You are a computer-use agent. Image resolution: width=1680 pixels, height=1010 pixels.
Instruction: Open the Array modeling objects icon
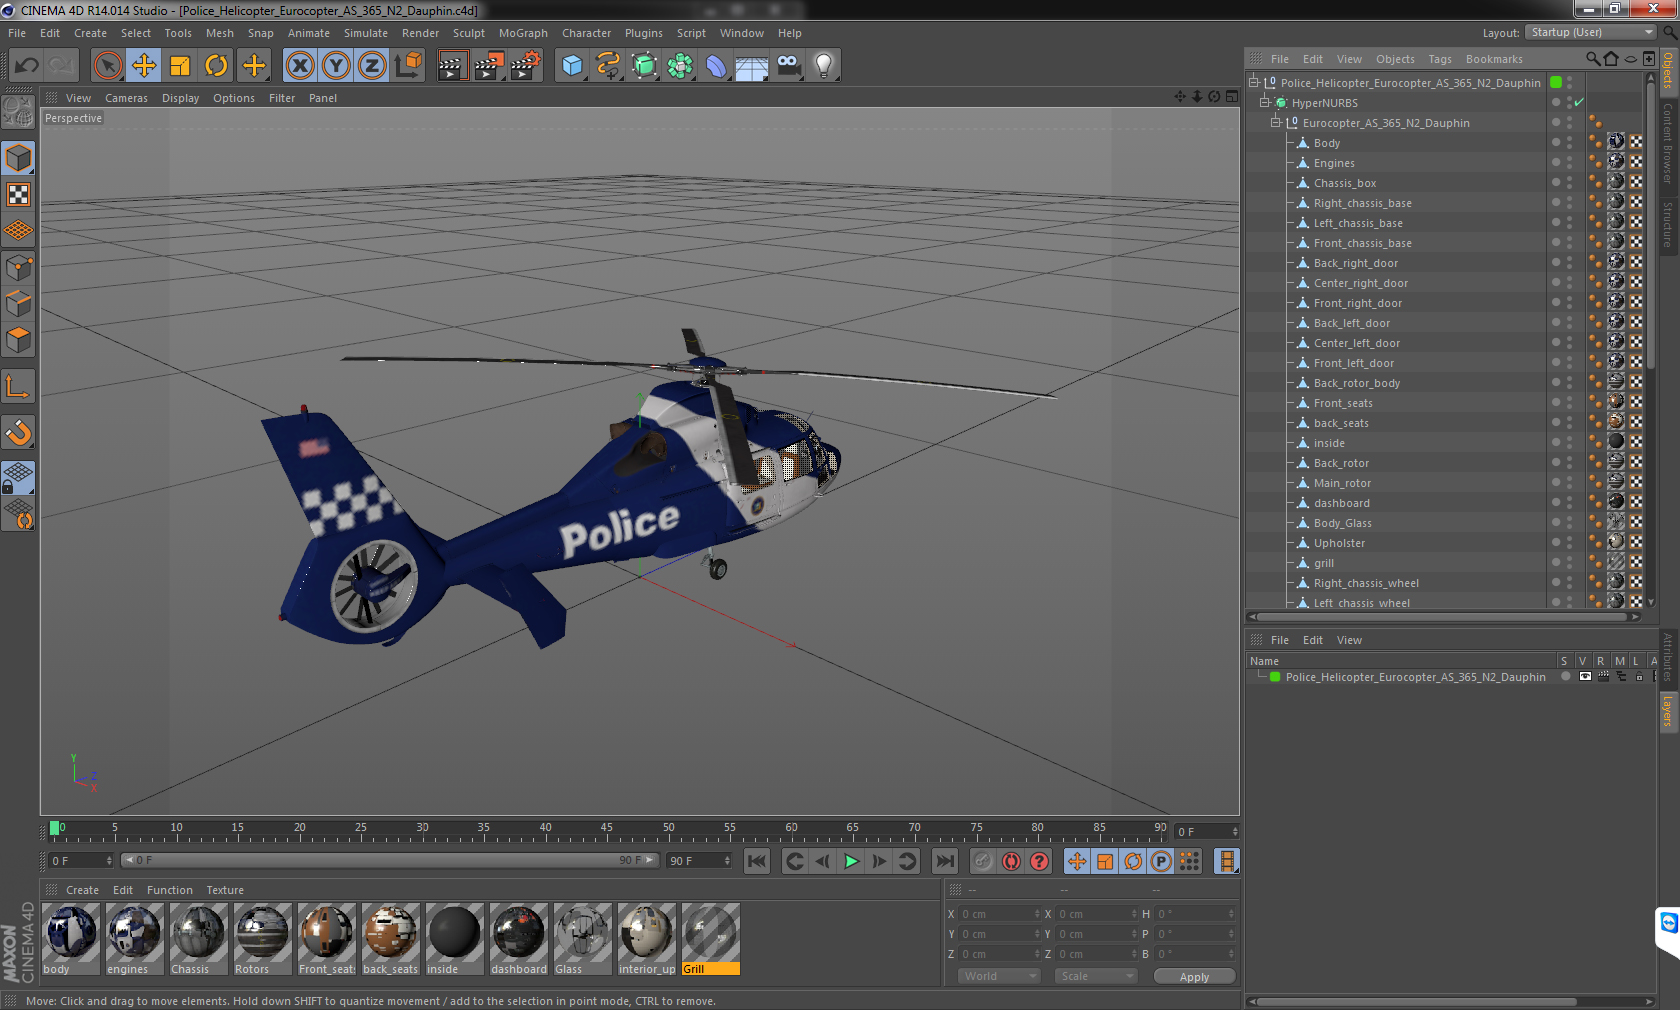[680, 66]
